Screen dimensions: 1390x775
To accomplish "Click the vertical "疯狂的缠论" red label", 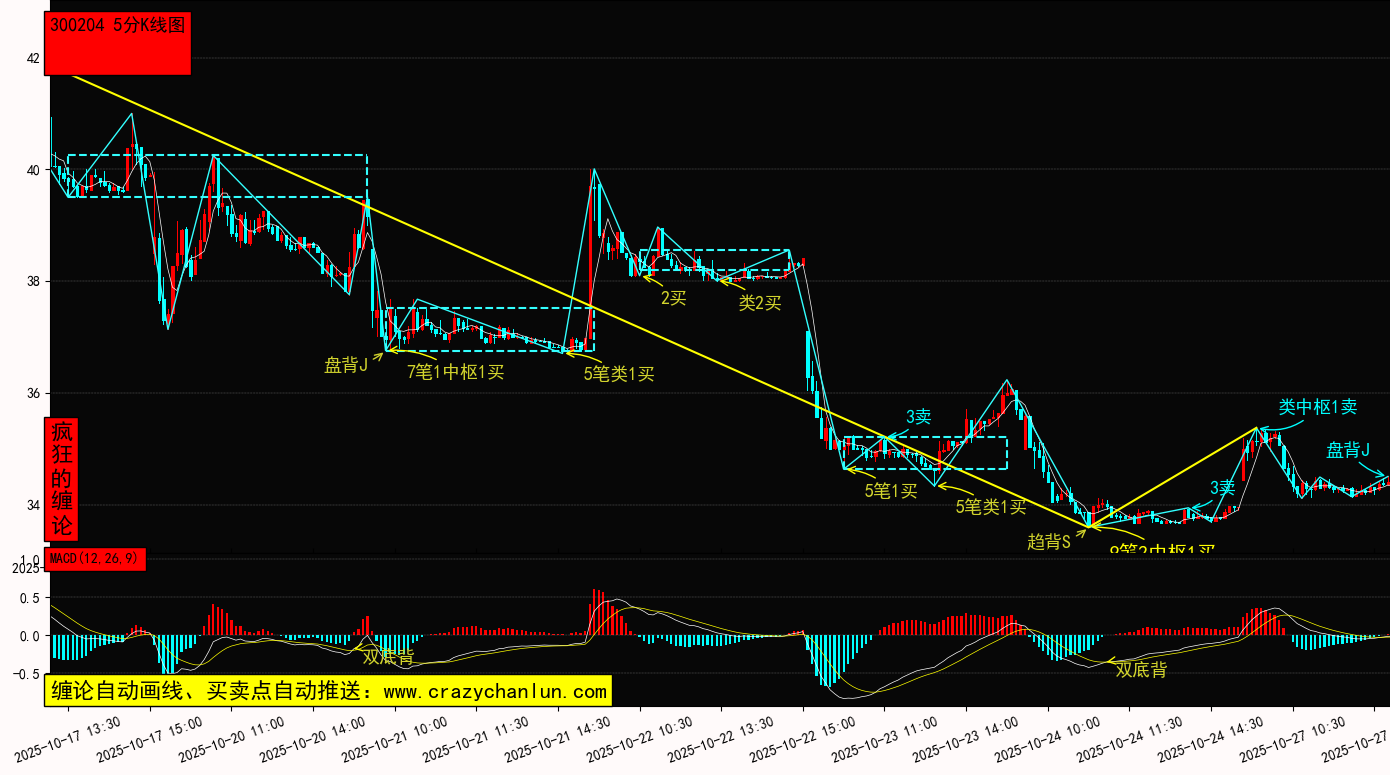I will pos(62,478).
